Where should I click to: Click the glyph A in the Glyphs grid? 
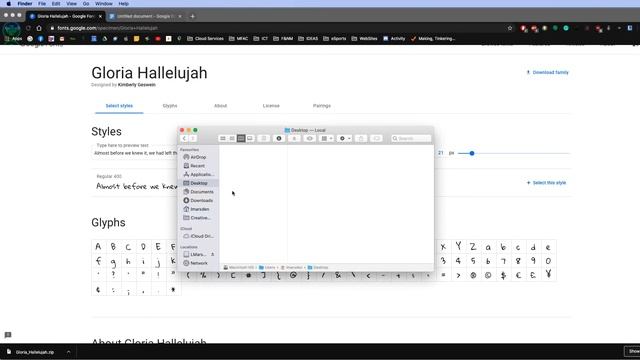[98, 247]
